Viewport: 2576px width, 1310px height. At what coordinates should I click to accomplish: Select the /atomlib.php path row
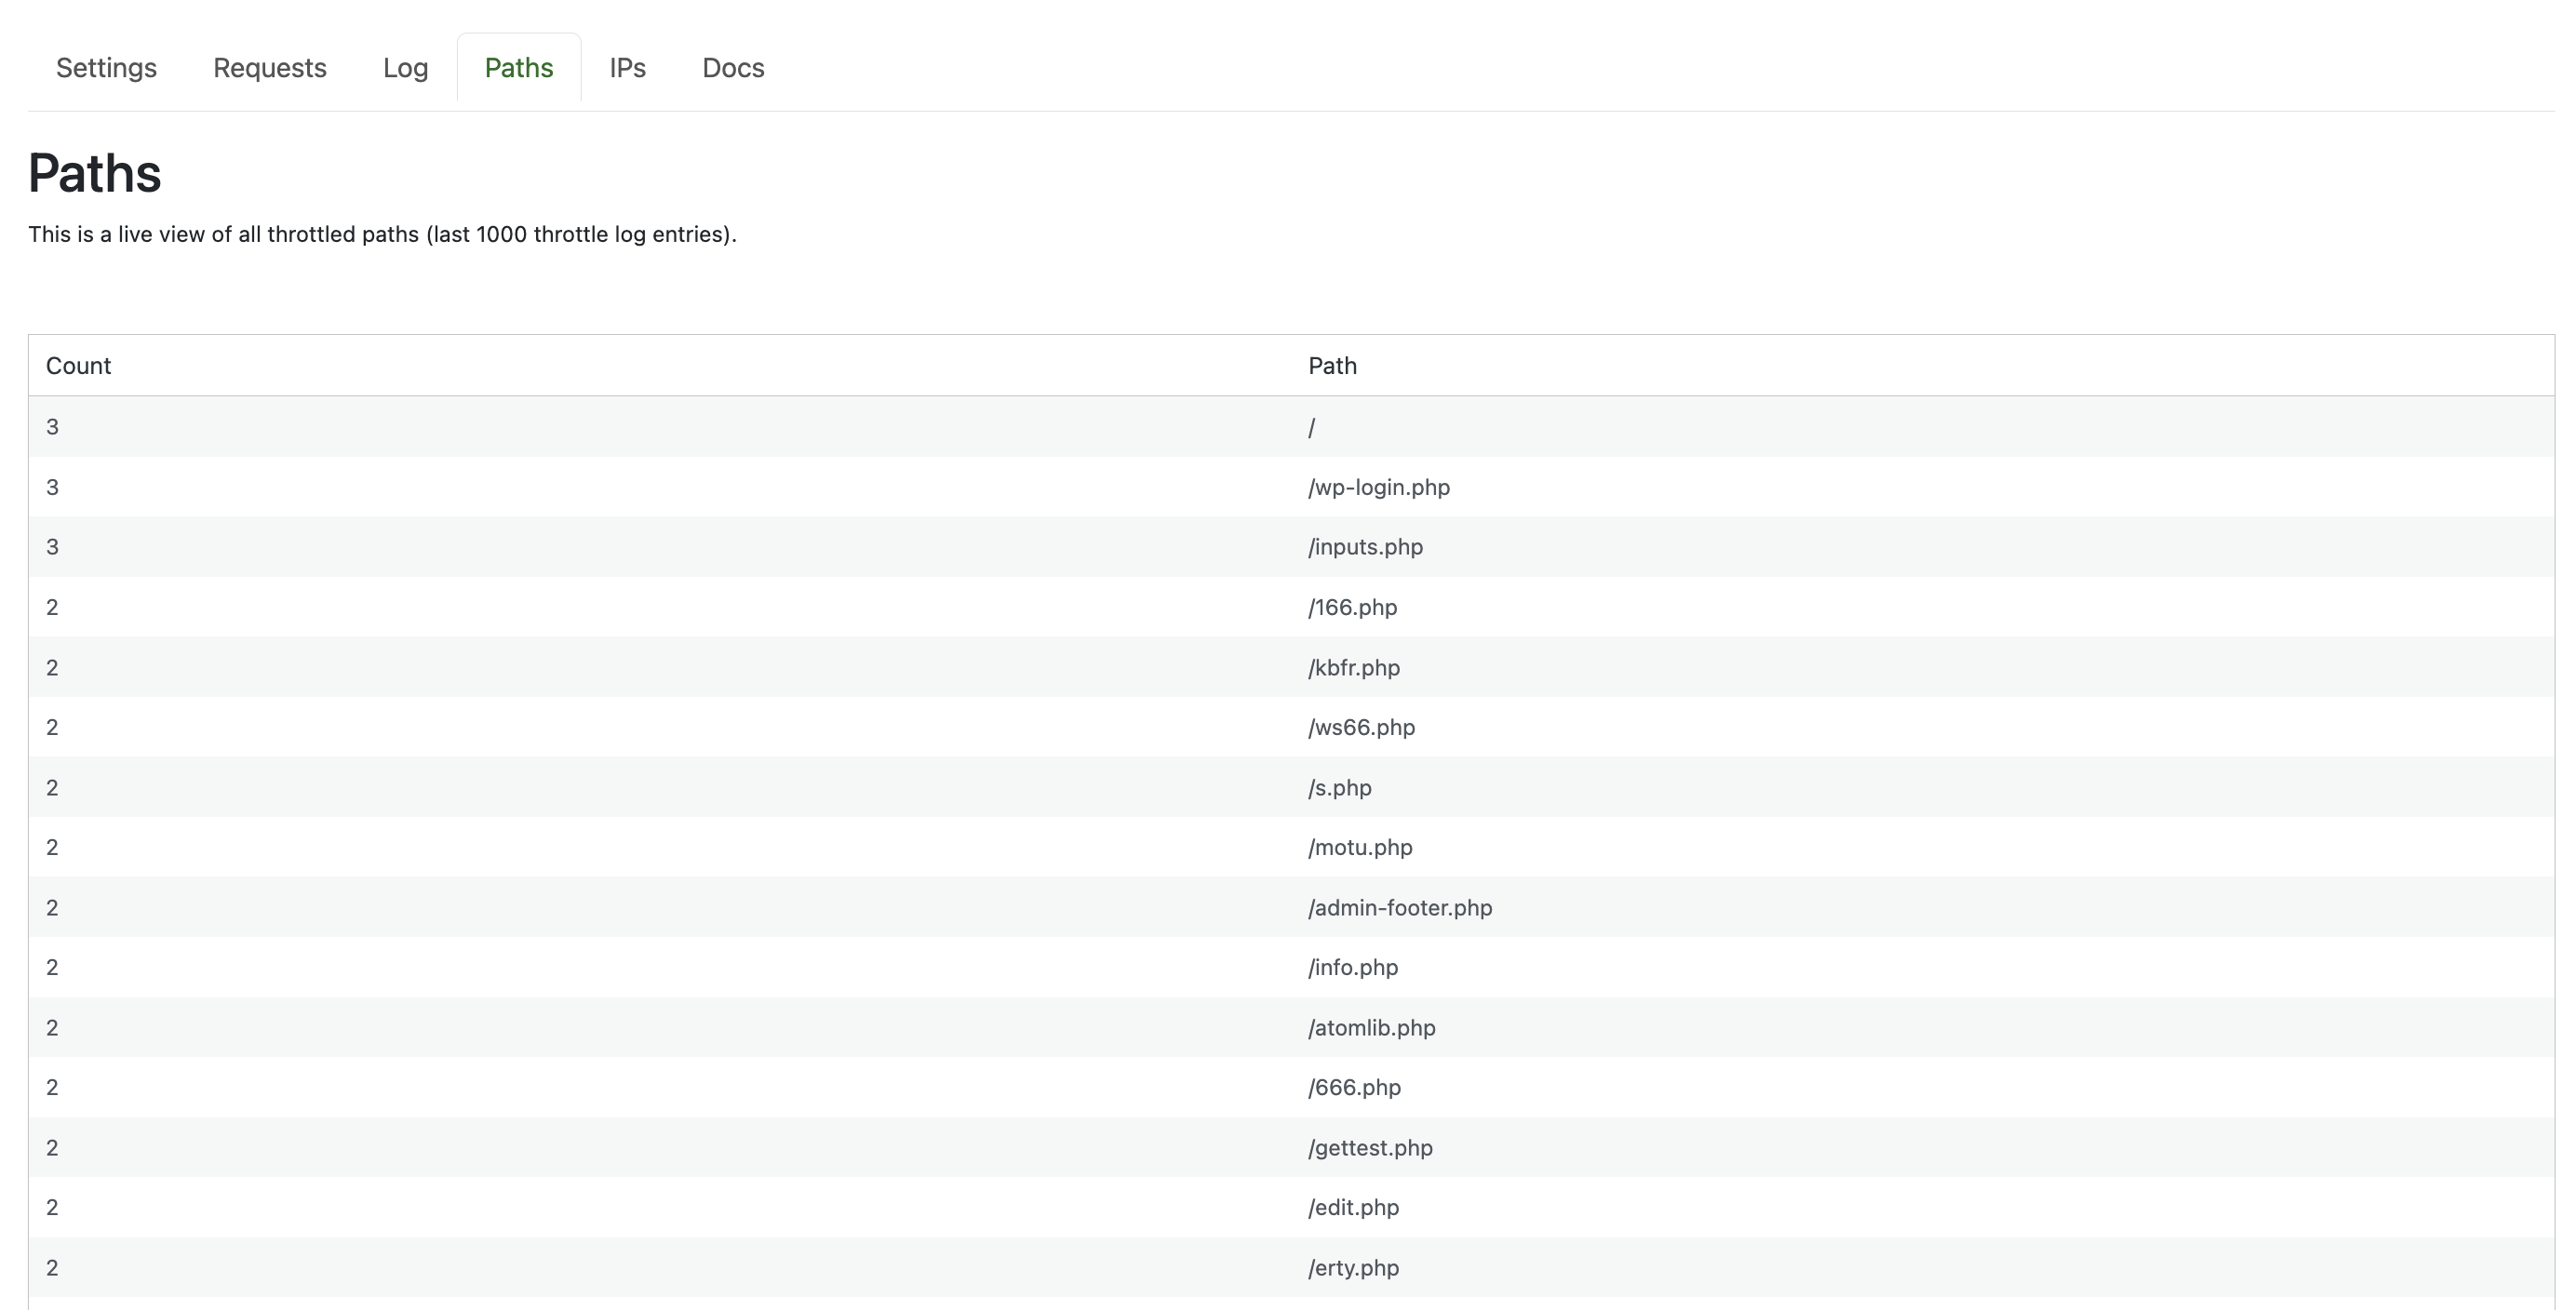pos(1371,1027)
